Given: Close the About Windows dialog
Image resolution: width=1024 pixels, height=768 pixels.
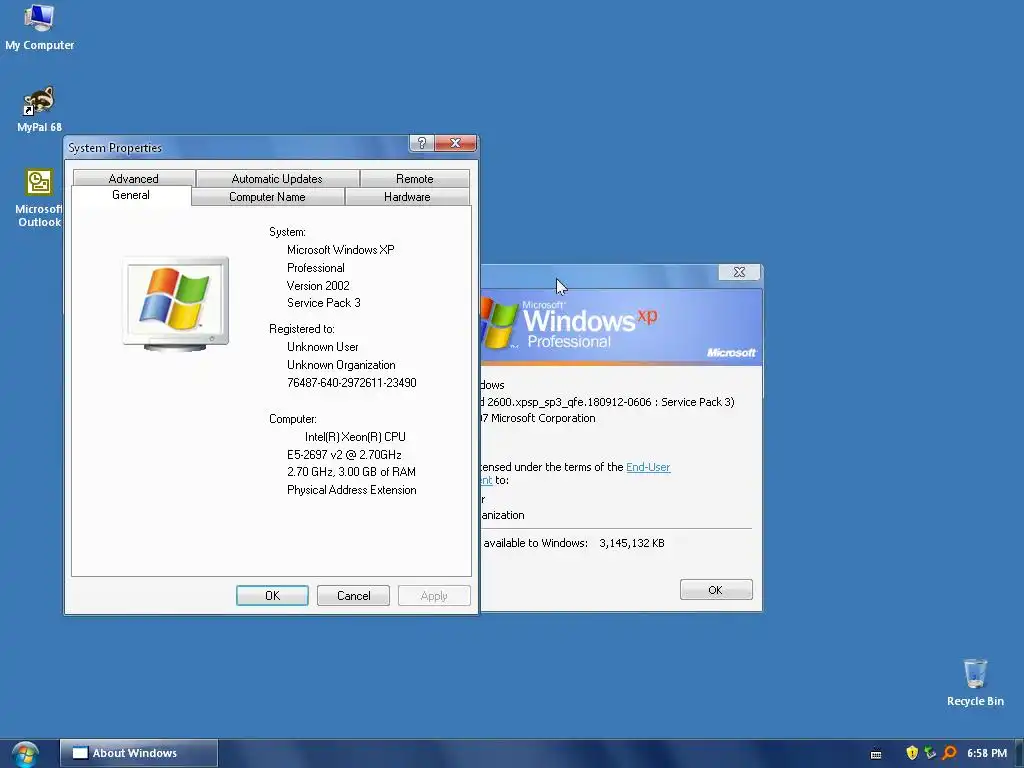Looking at the screenshot, I should point(739,272).
